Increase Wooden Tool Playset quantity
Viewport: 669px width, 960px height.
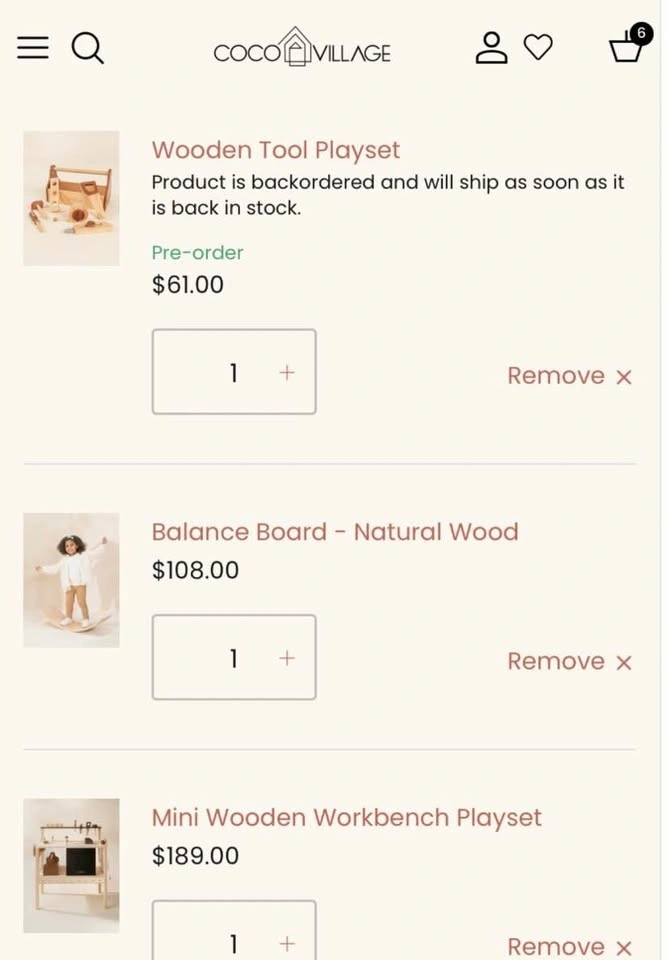[x=287, y=372]
